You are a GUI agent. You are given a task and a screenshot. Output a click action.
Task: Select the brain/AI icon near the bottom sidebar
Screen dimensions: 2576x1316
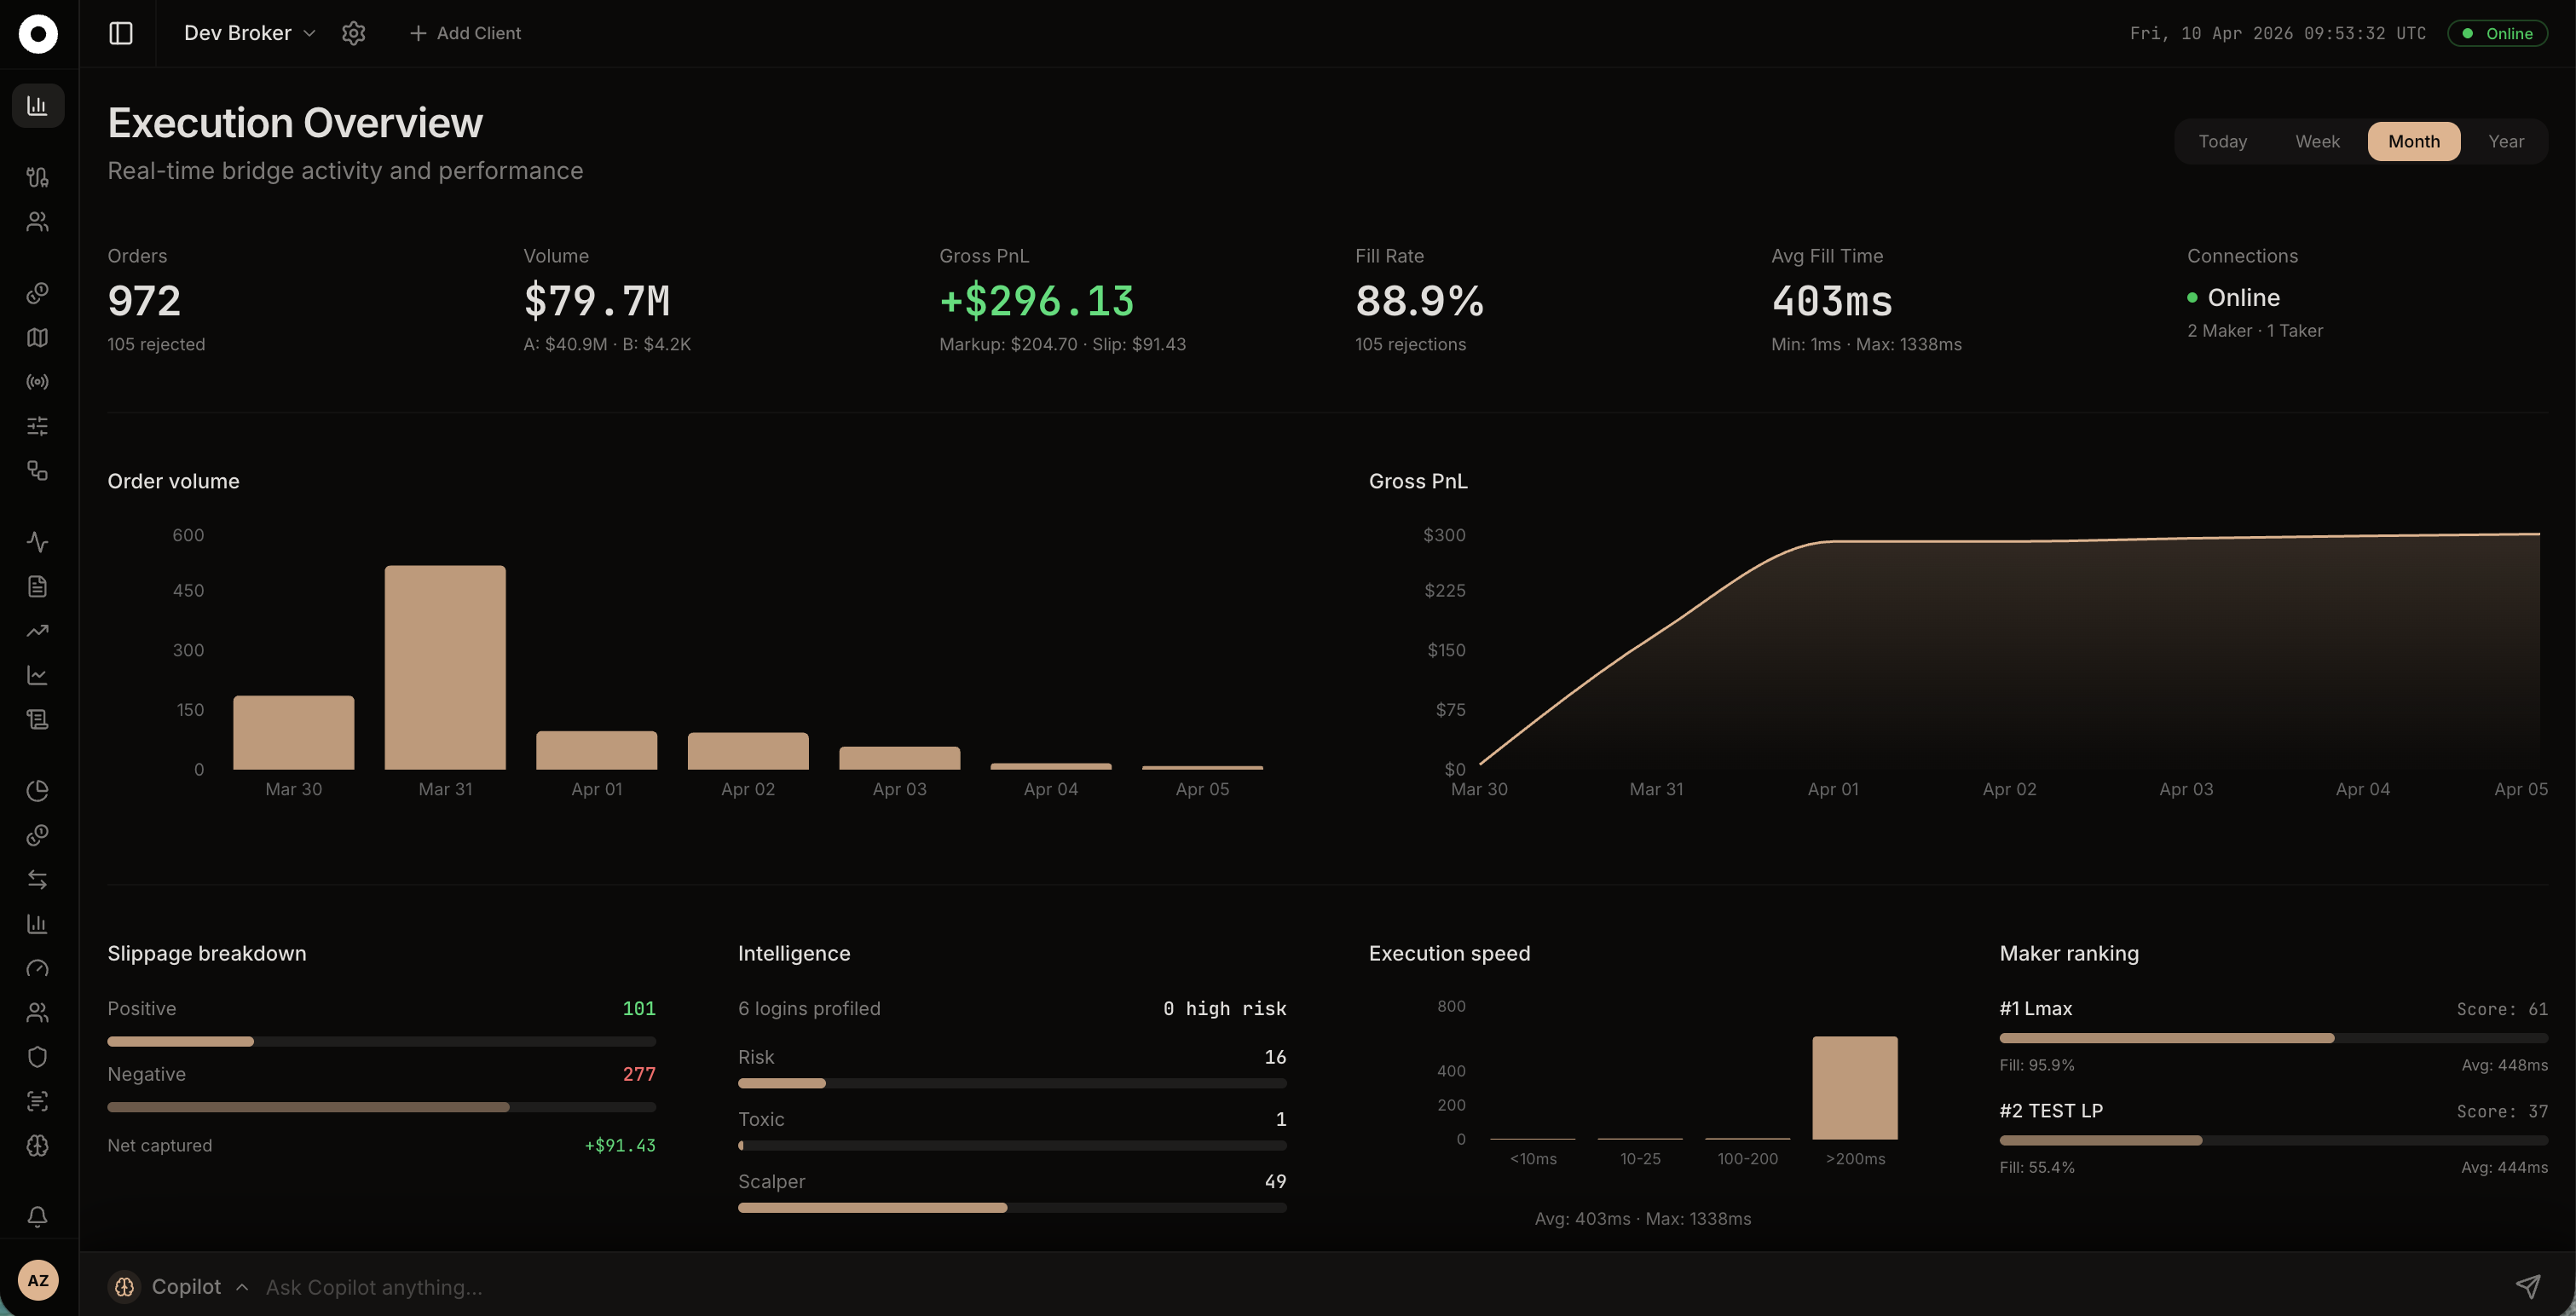37,1146
